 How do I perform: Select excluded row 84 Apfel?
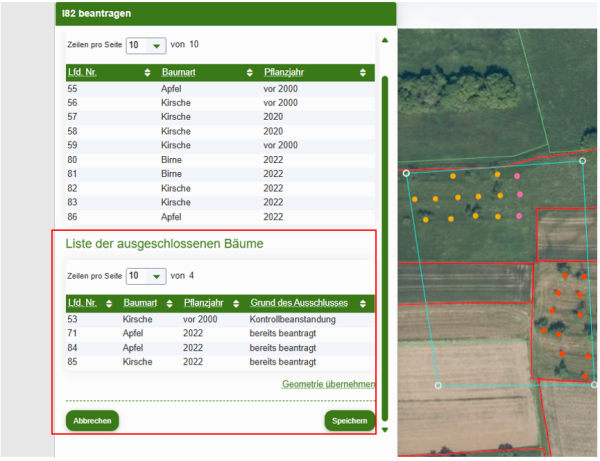point(220,348)
